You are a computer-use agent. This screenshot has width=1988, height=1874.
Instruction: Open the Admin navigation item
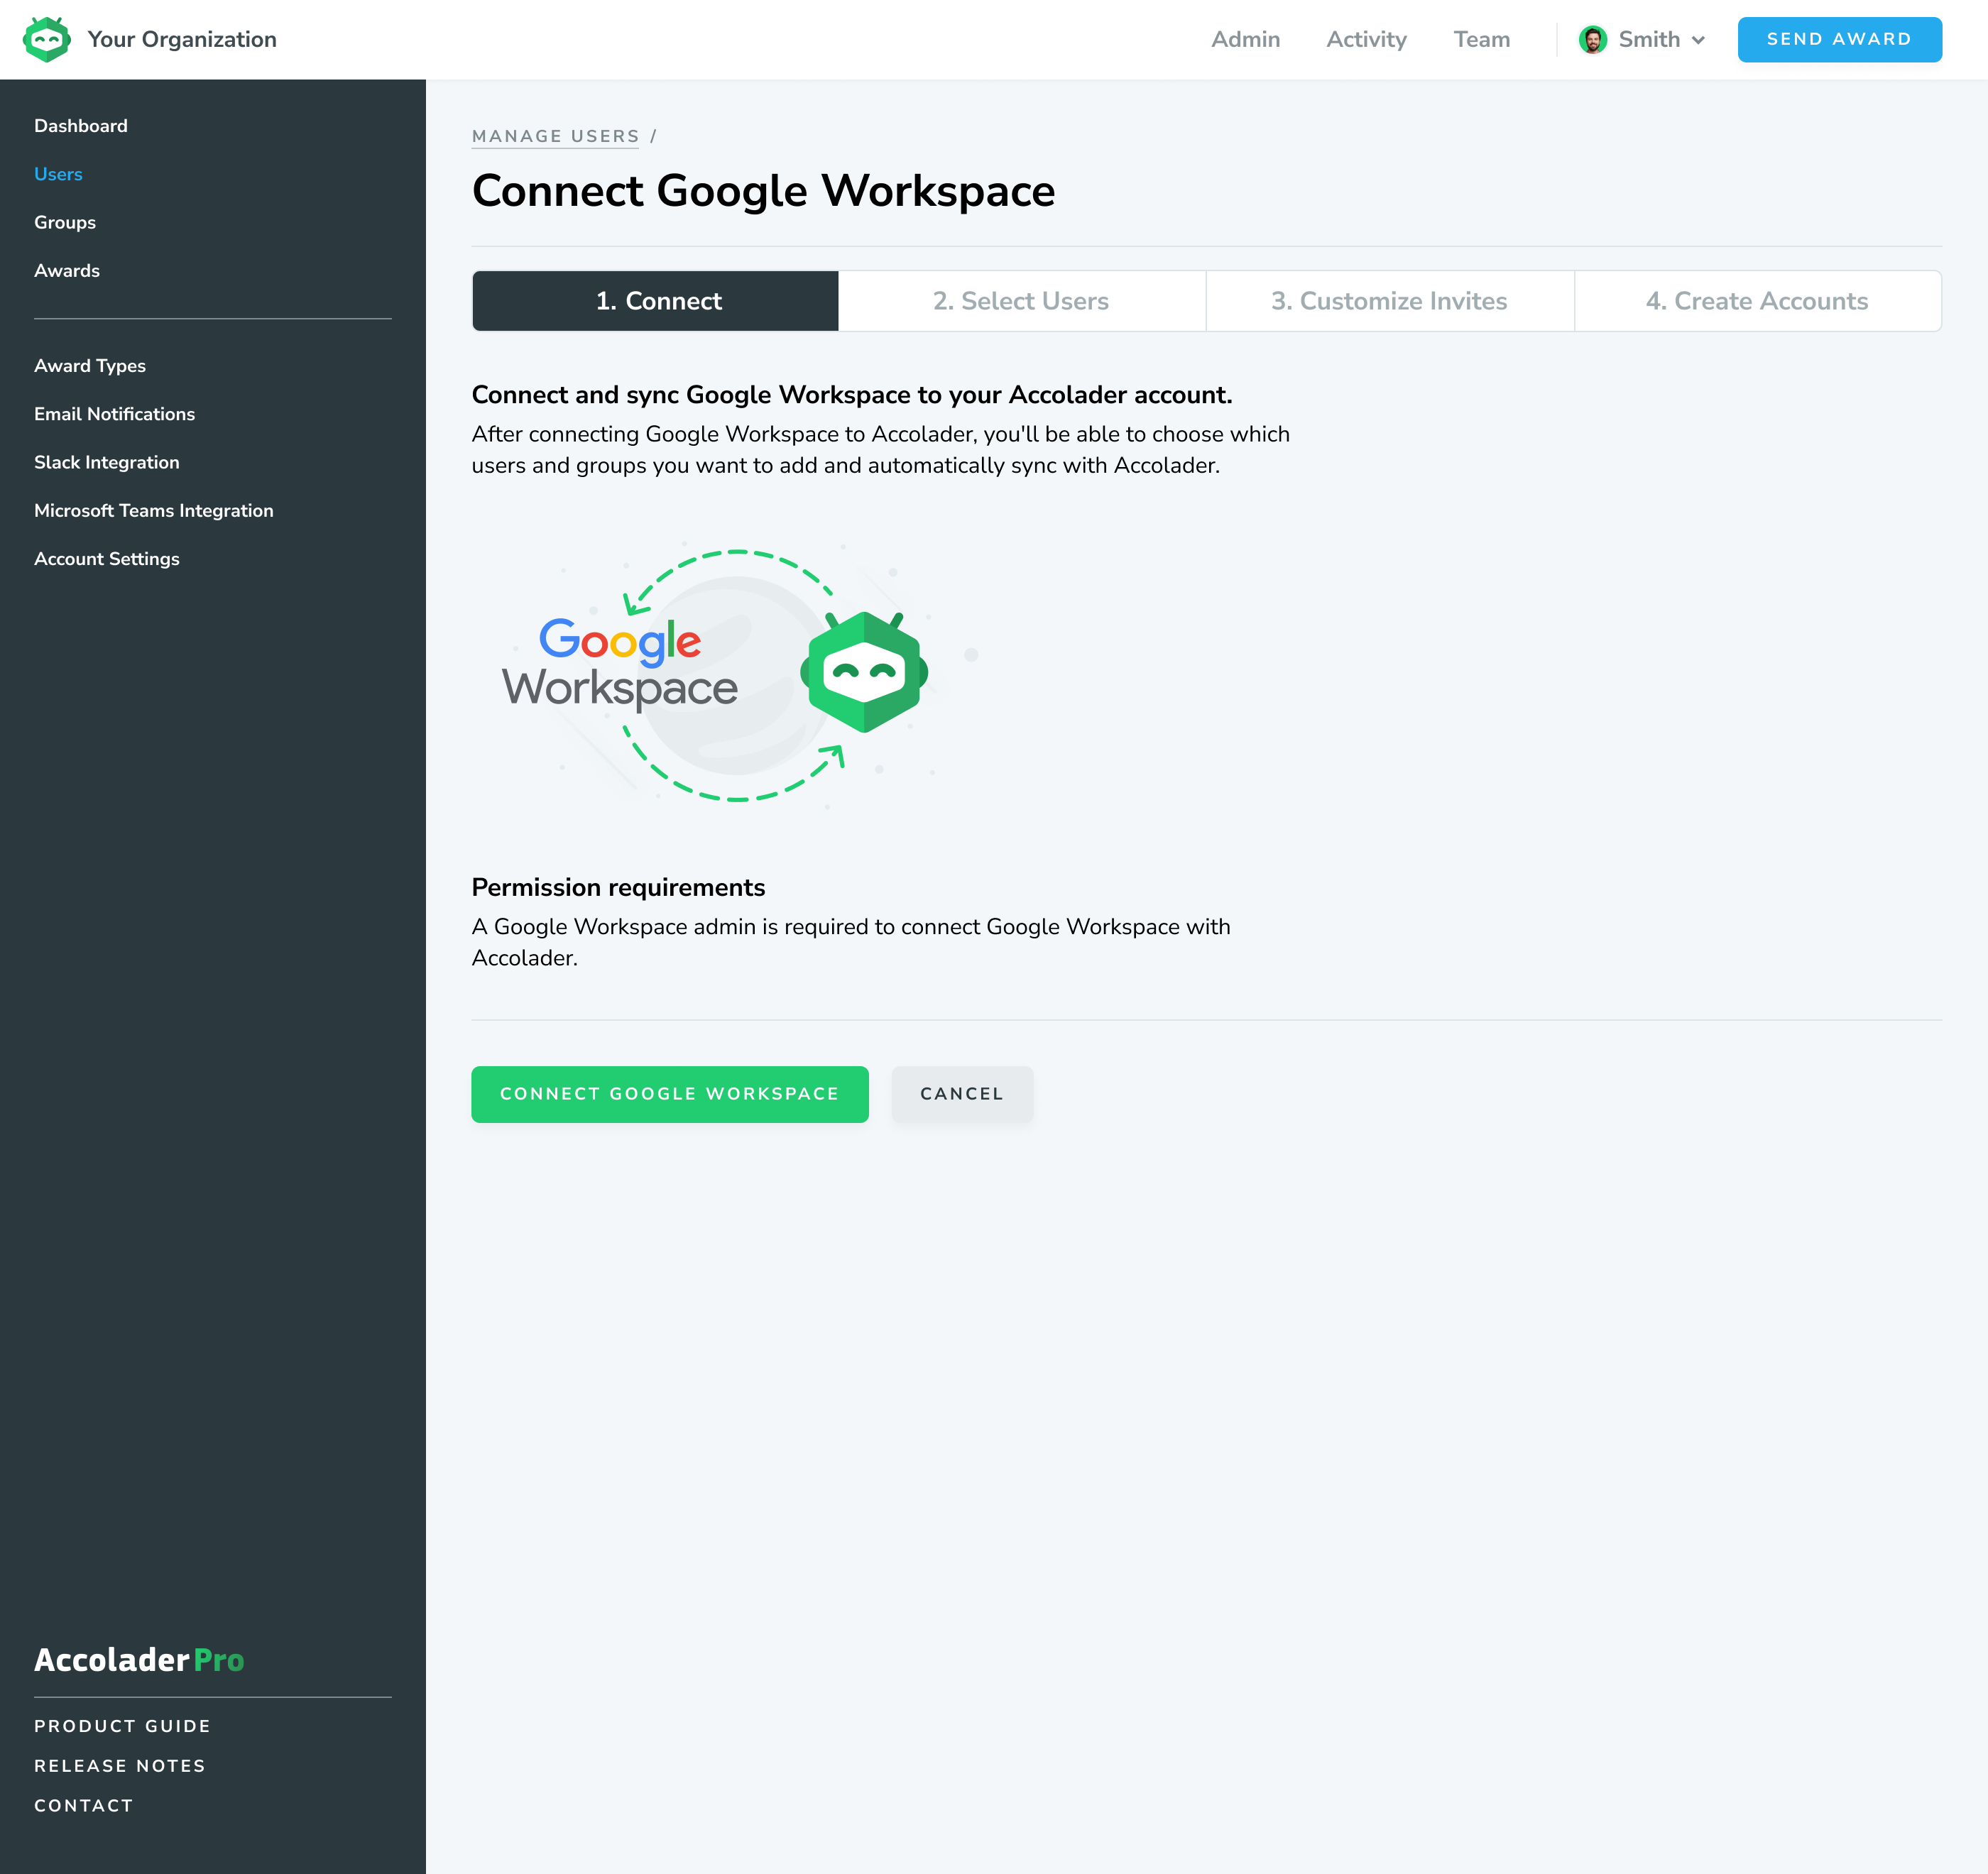click(1245, 40)
